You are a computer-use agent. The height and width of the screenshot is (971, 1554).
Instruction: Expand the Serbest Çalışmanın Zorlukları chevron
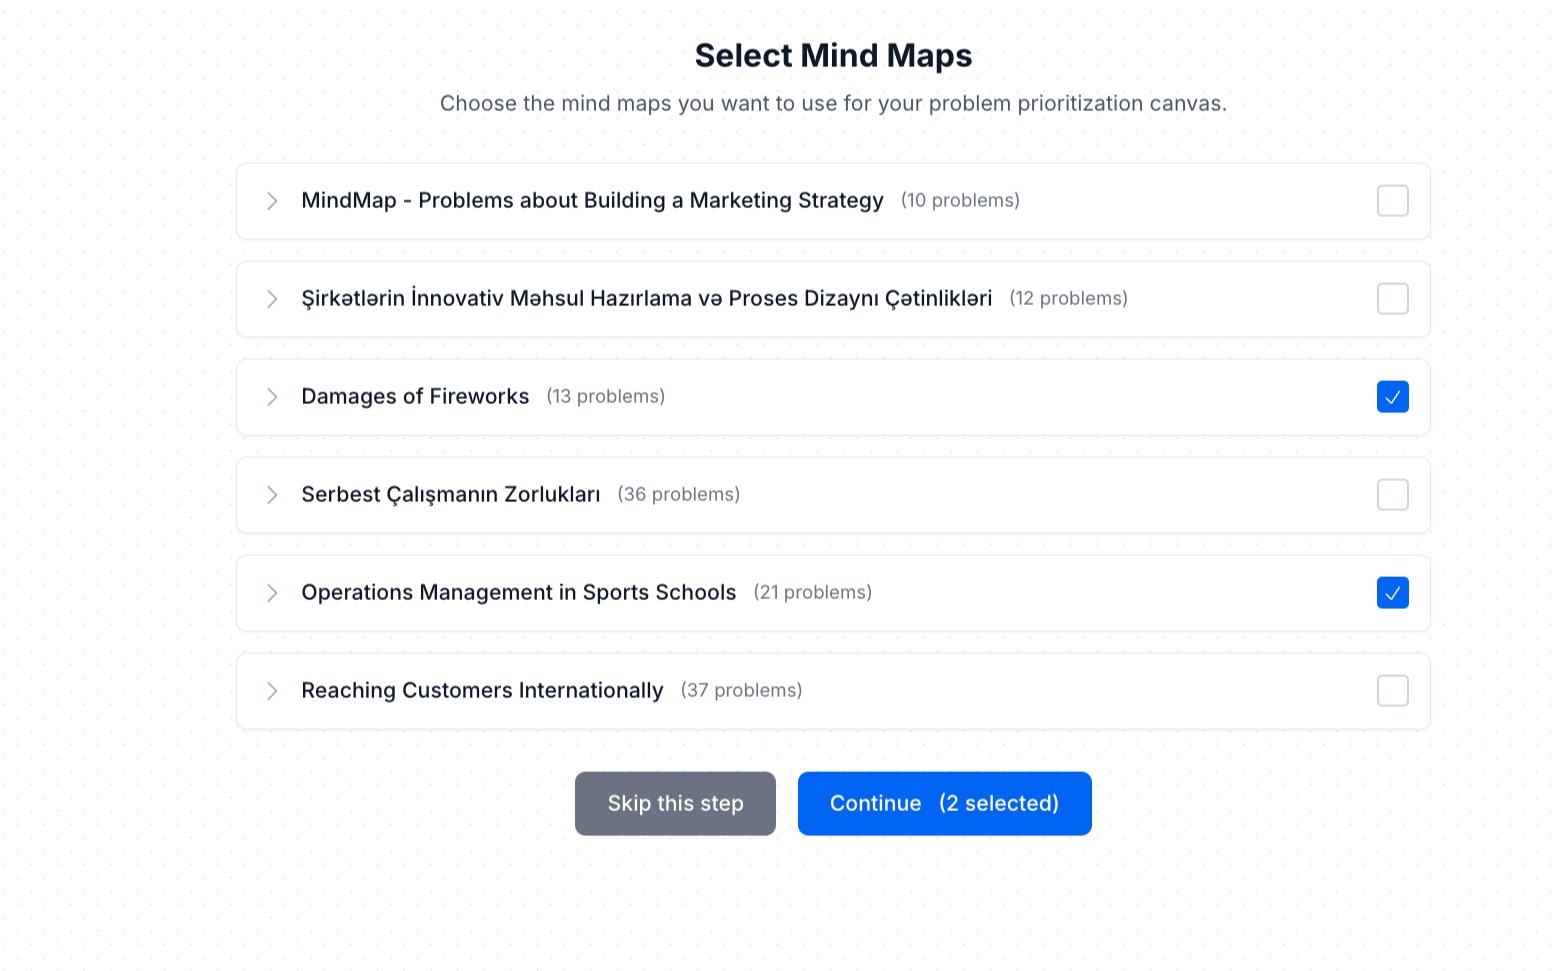coord(272,495)
